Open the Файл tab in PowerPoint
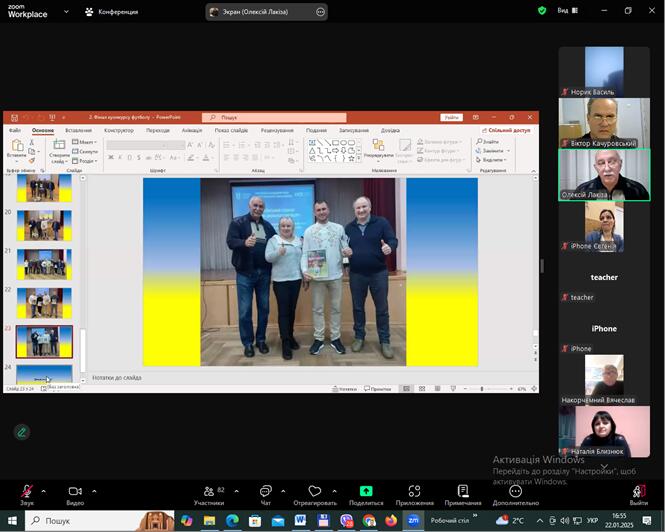The width and height of the screenshot is (665, 532). coord(15,130)
